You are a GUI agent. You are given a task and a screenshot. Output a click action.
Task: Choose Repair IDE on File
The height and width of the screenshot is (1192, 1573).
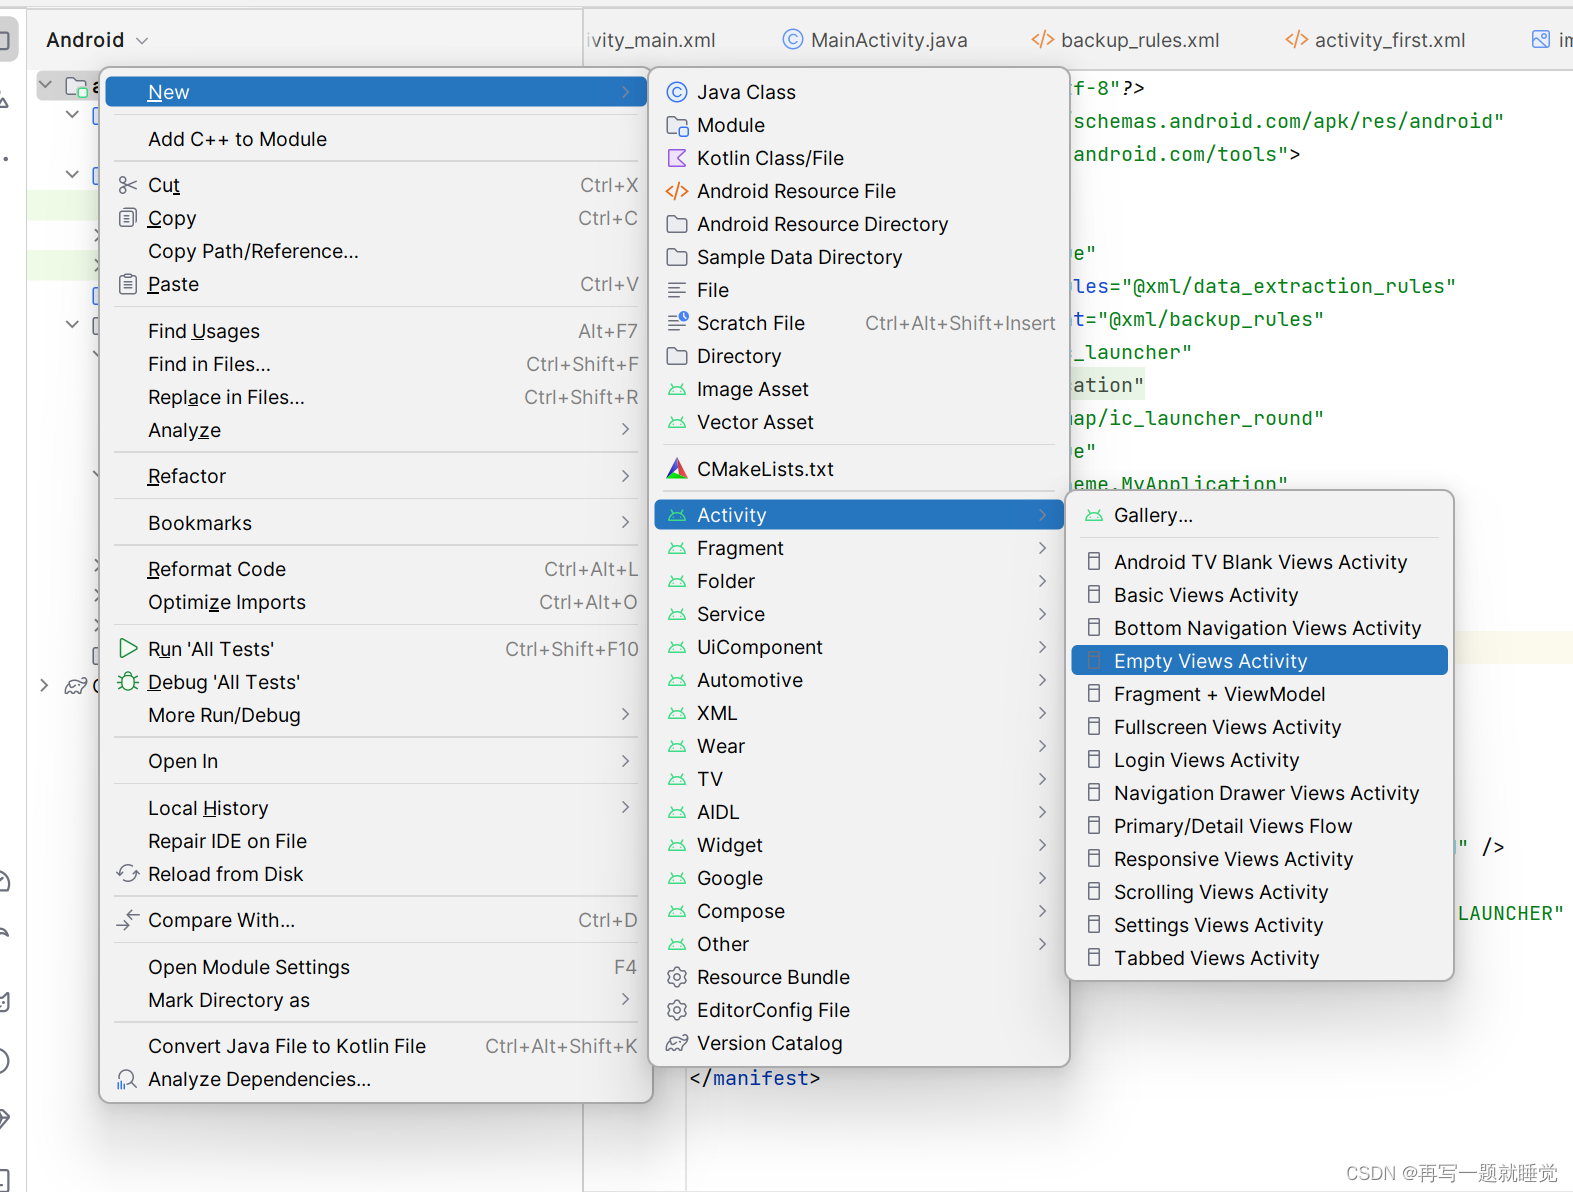tap(376, 841)
